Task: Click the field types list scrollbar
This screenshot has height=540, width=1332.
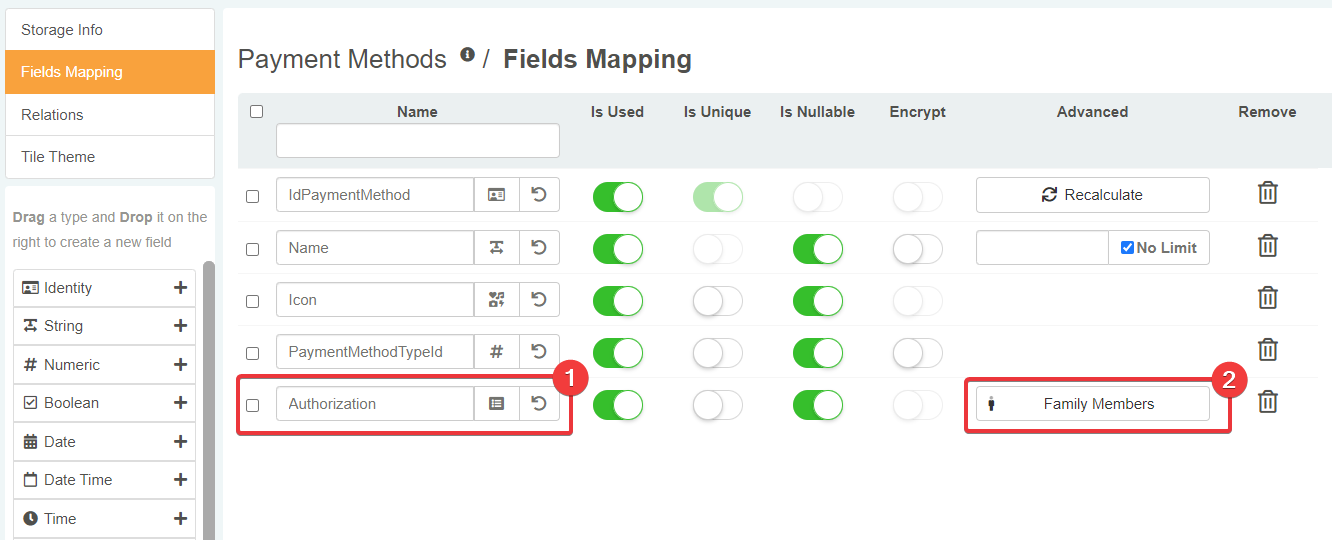Action: pos(208,400)
